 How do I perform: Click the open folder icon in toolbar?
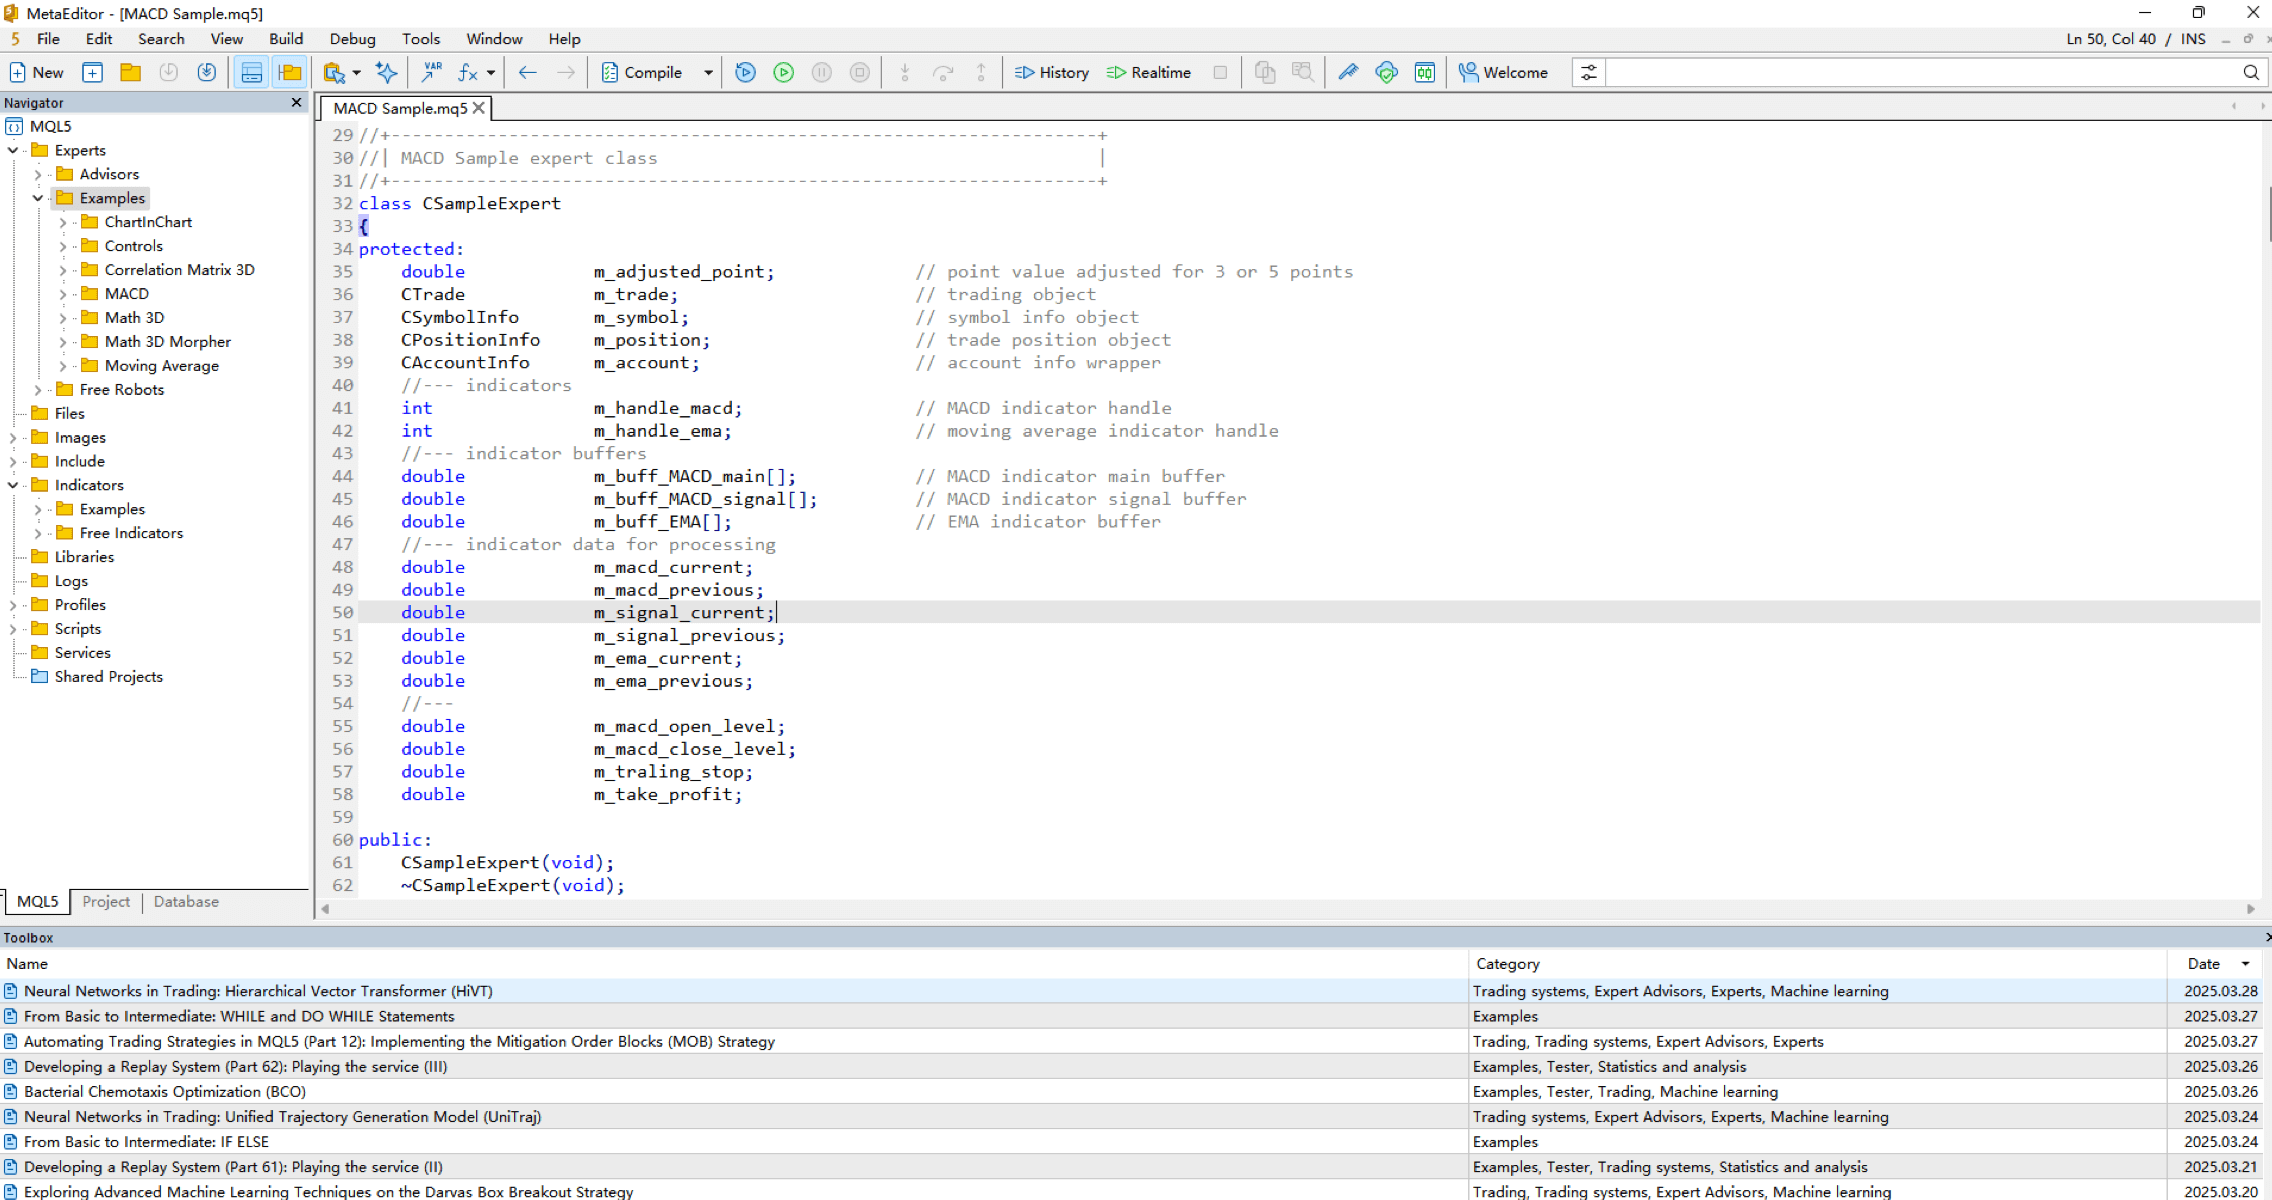[x=130, y=72]
